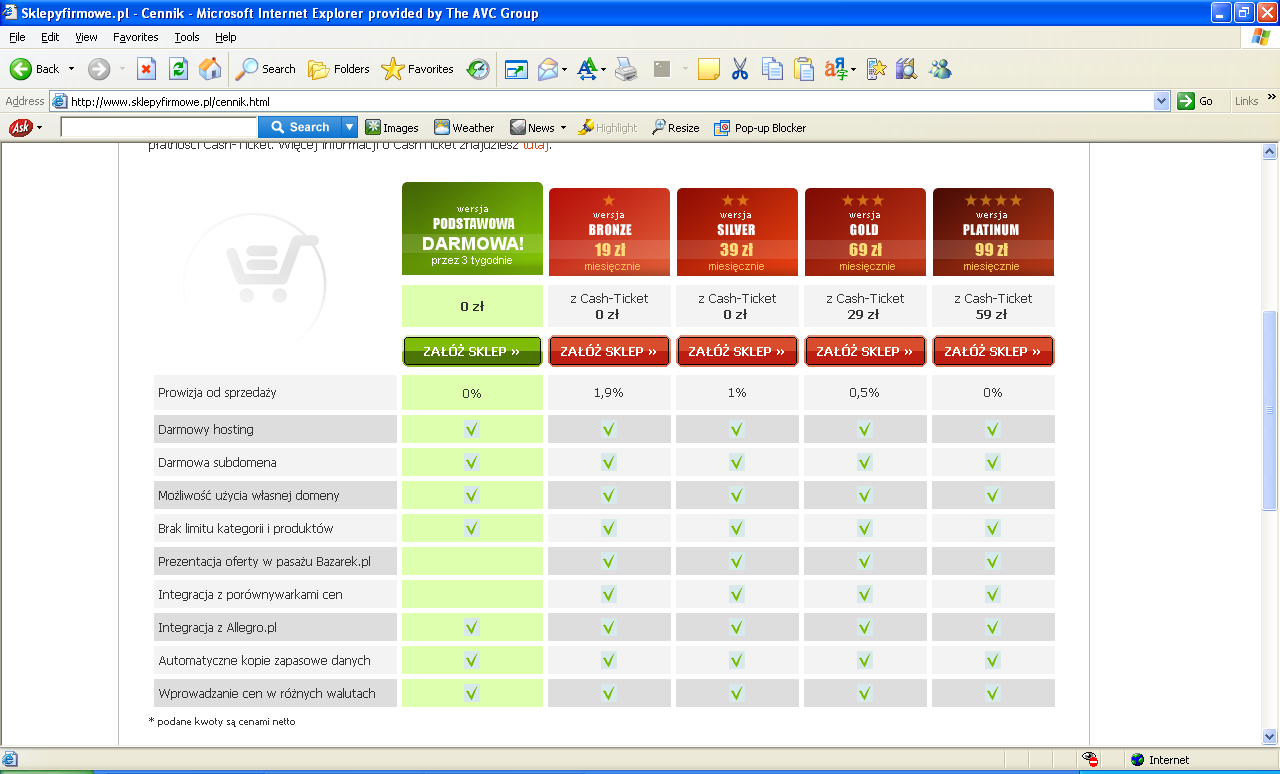Image resolution: width=1280 pixels, height=774 pixels.
Task: Open the translate icon dropdown arrow
Action: tap(852, 69)
